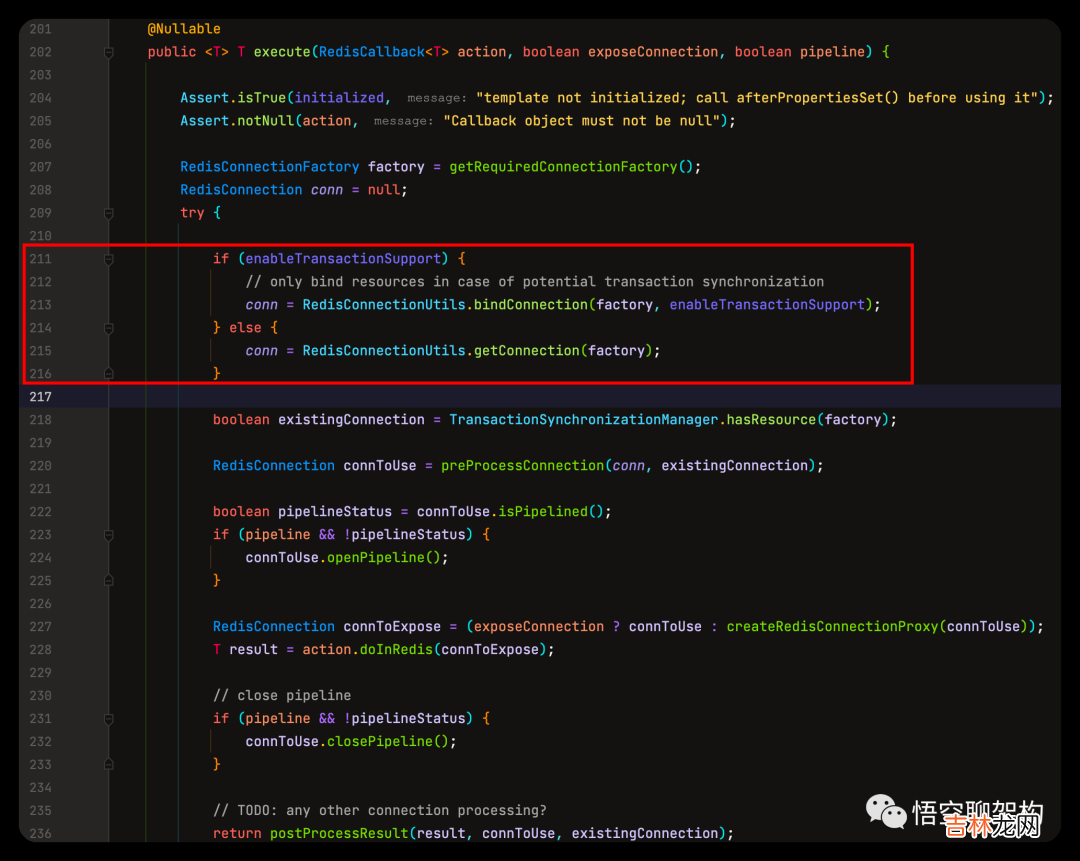The height and width of the screenshot is (861, 1080).
Task: Collapse the execute method fold marker on line 202
Action: tap(109, 52)
